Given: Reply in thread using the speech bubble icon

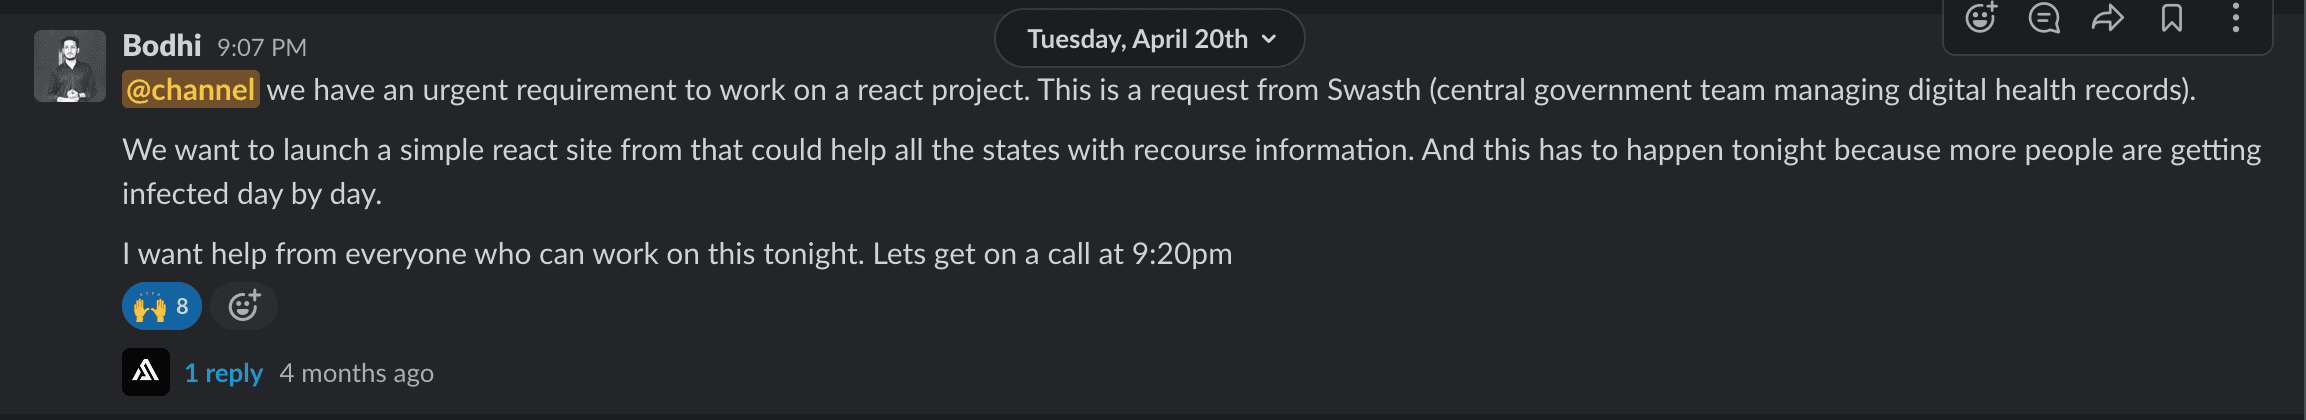Looking at the screenshot, I should point(2044,18).
